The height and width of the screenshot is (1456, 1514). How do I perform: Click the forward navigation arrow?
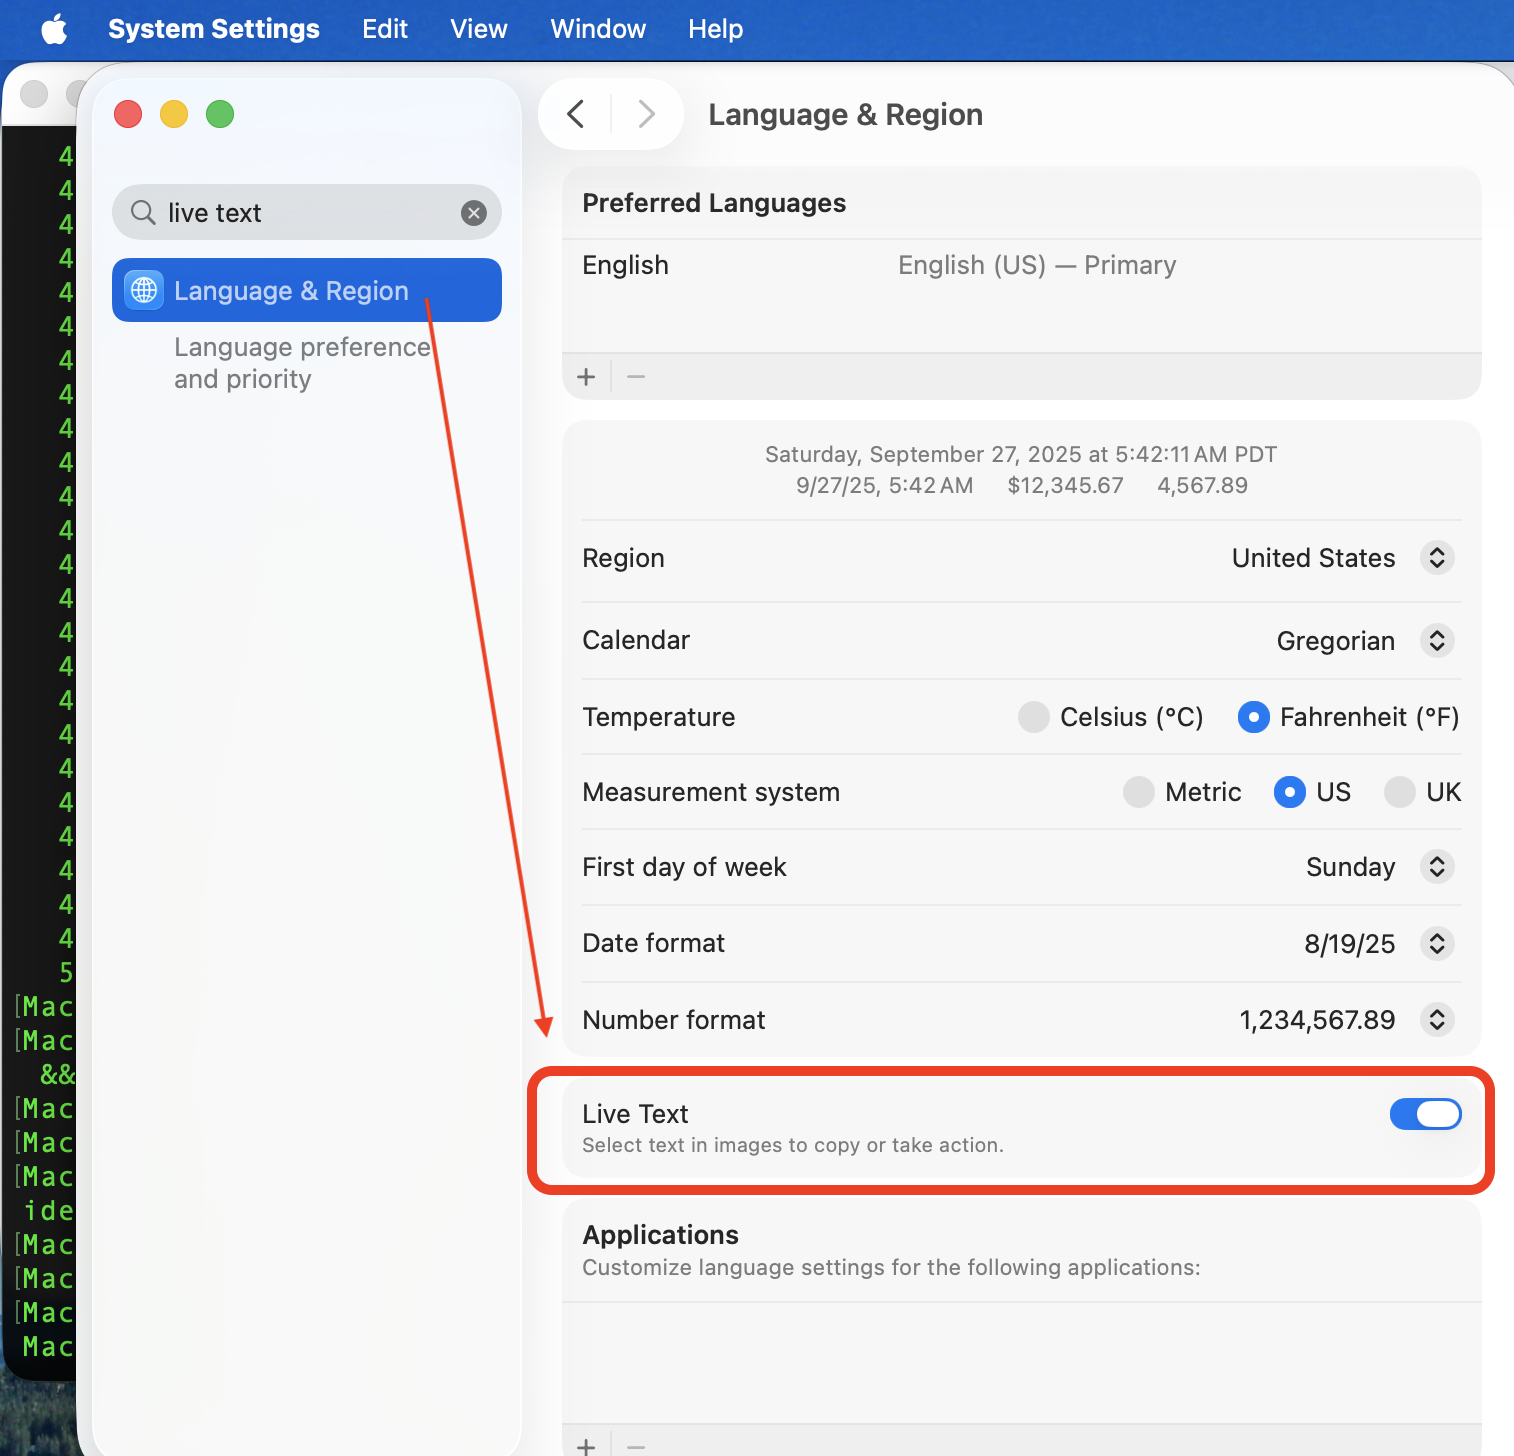point(646,114)
